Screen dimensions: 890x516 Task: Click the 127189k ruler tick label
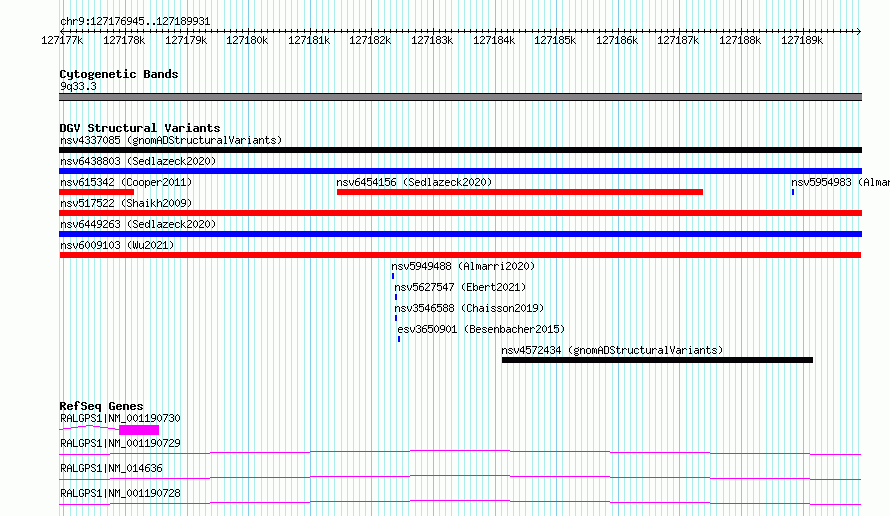[802, 40]
